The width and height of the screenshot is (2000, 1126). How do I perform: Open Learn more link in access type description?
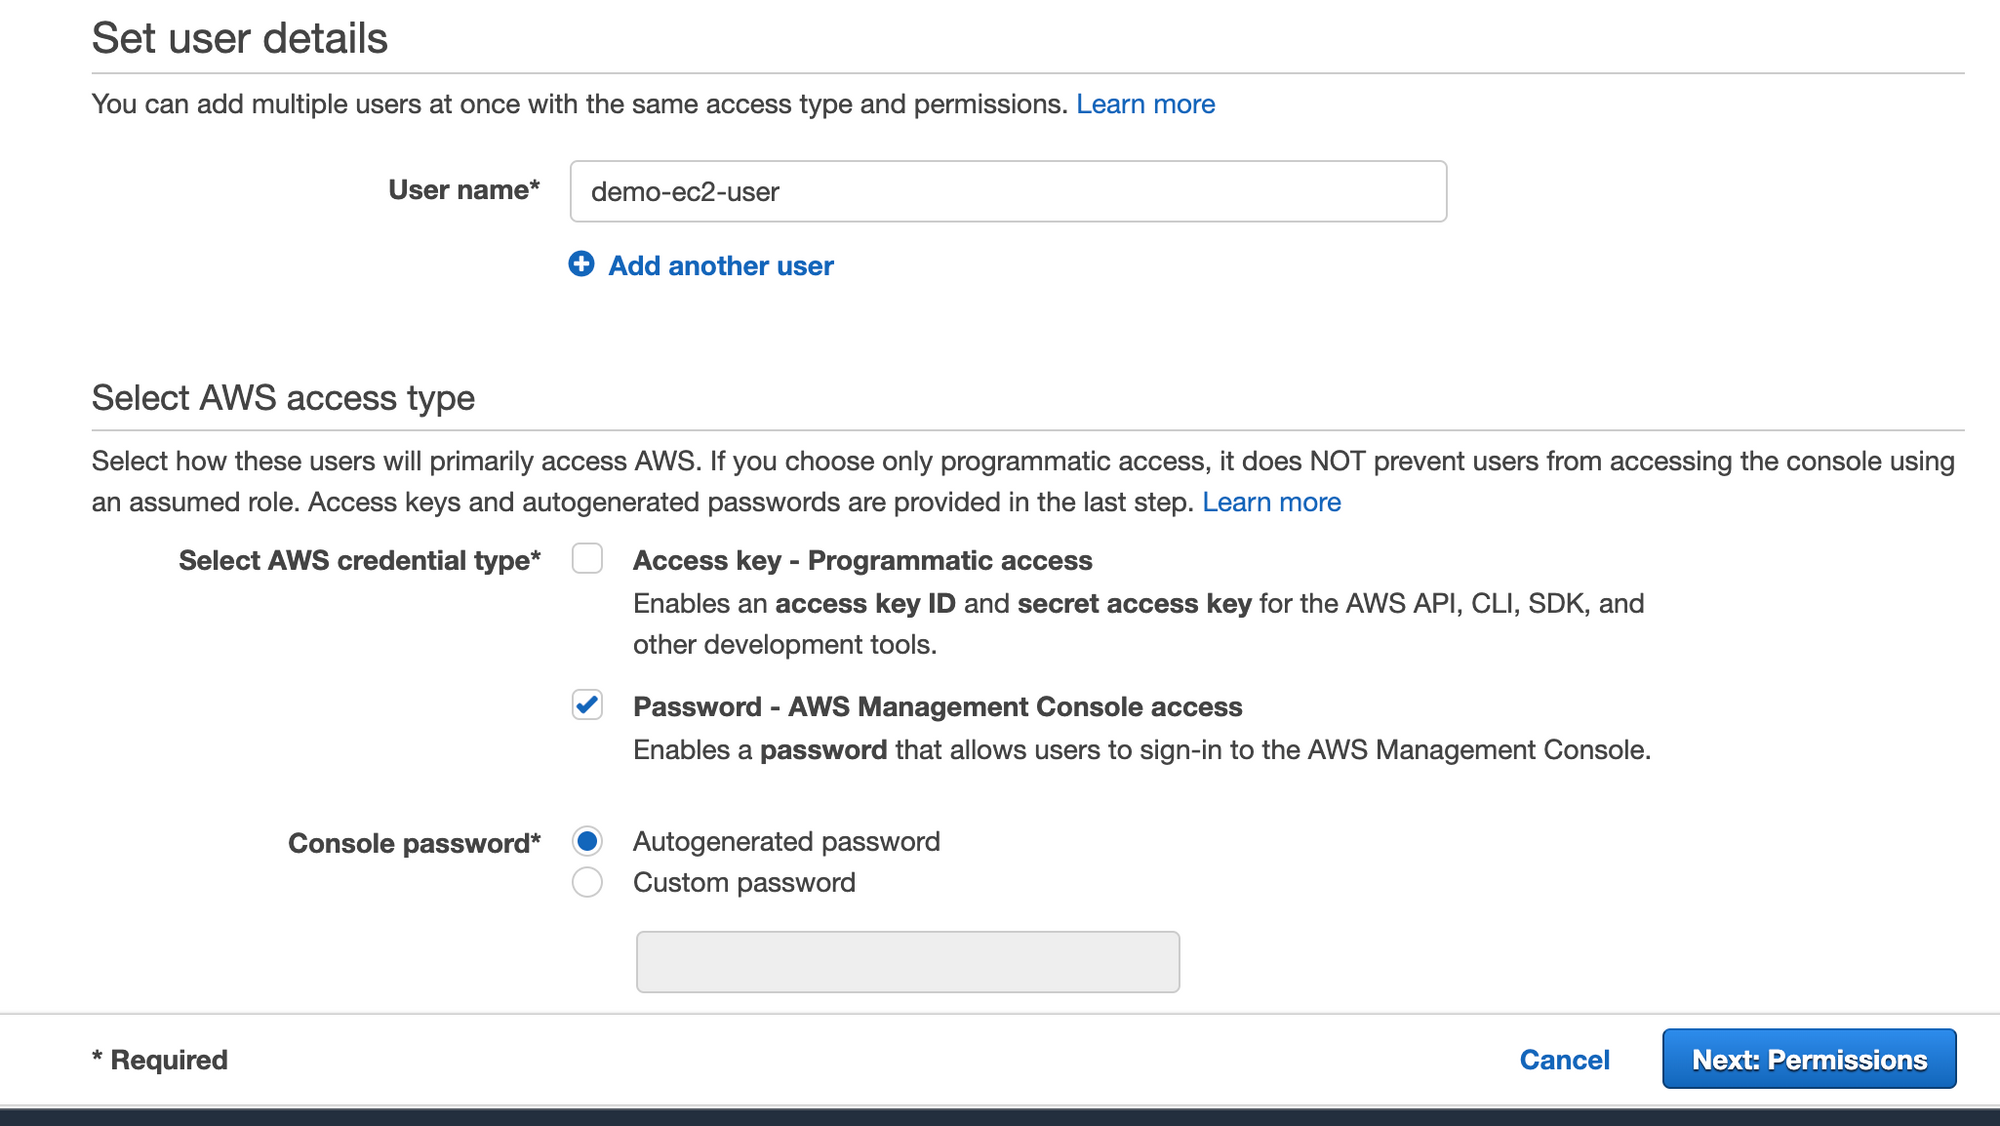(1271, 502)
